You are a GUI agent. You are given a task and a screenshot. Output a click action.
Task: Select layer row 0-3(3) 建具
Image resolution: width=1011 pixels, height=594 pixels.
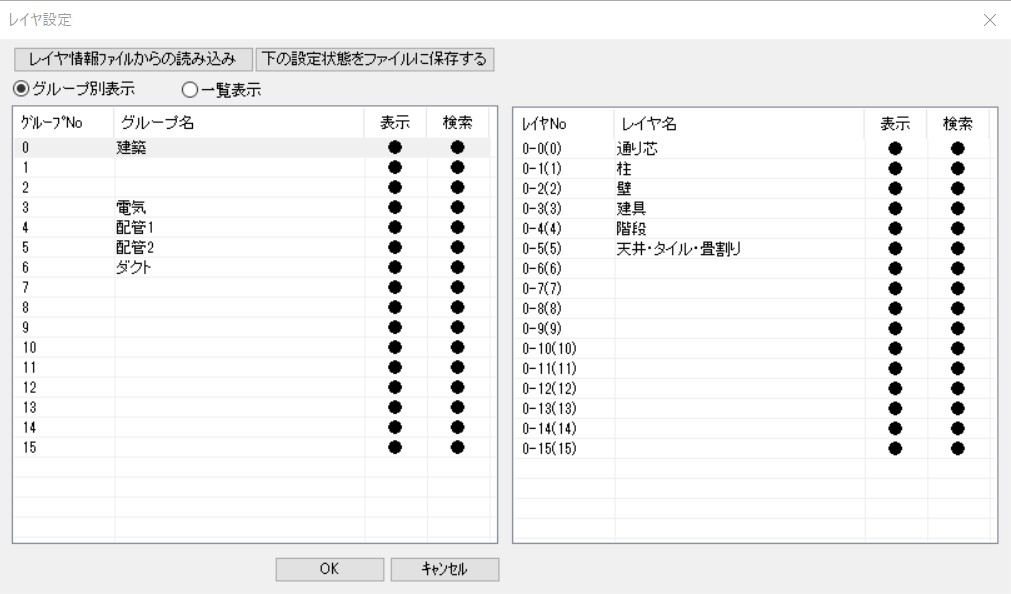752,208
